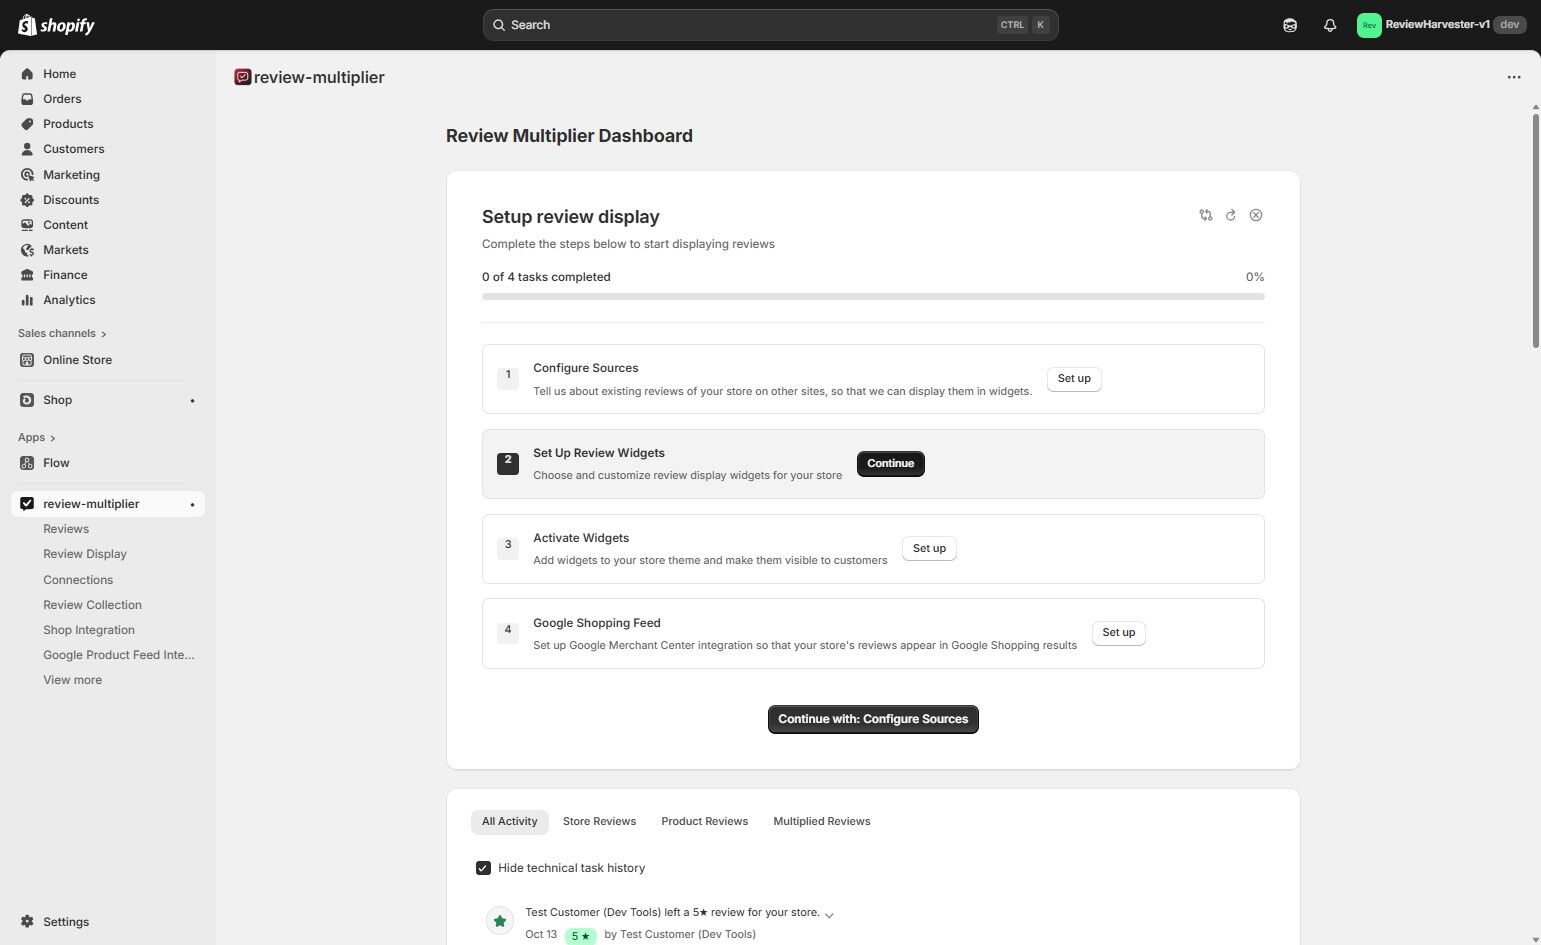
Task: Click '0 of 4 tasks completed' text
Action: pos(546,277)
